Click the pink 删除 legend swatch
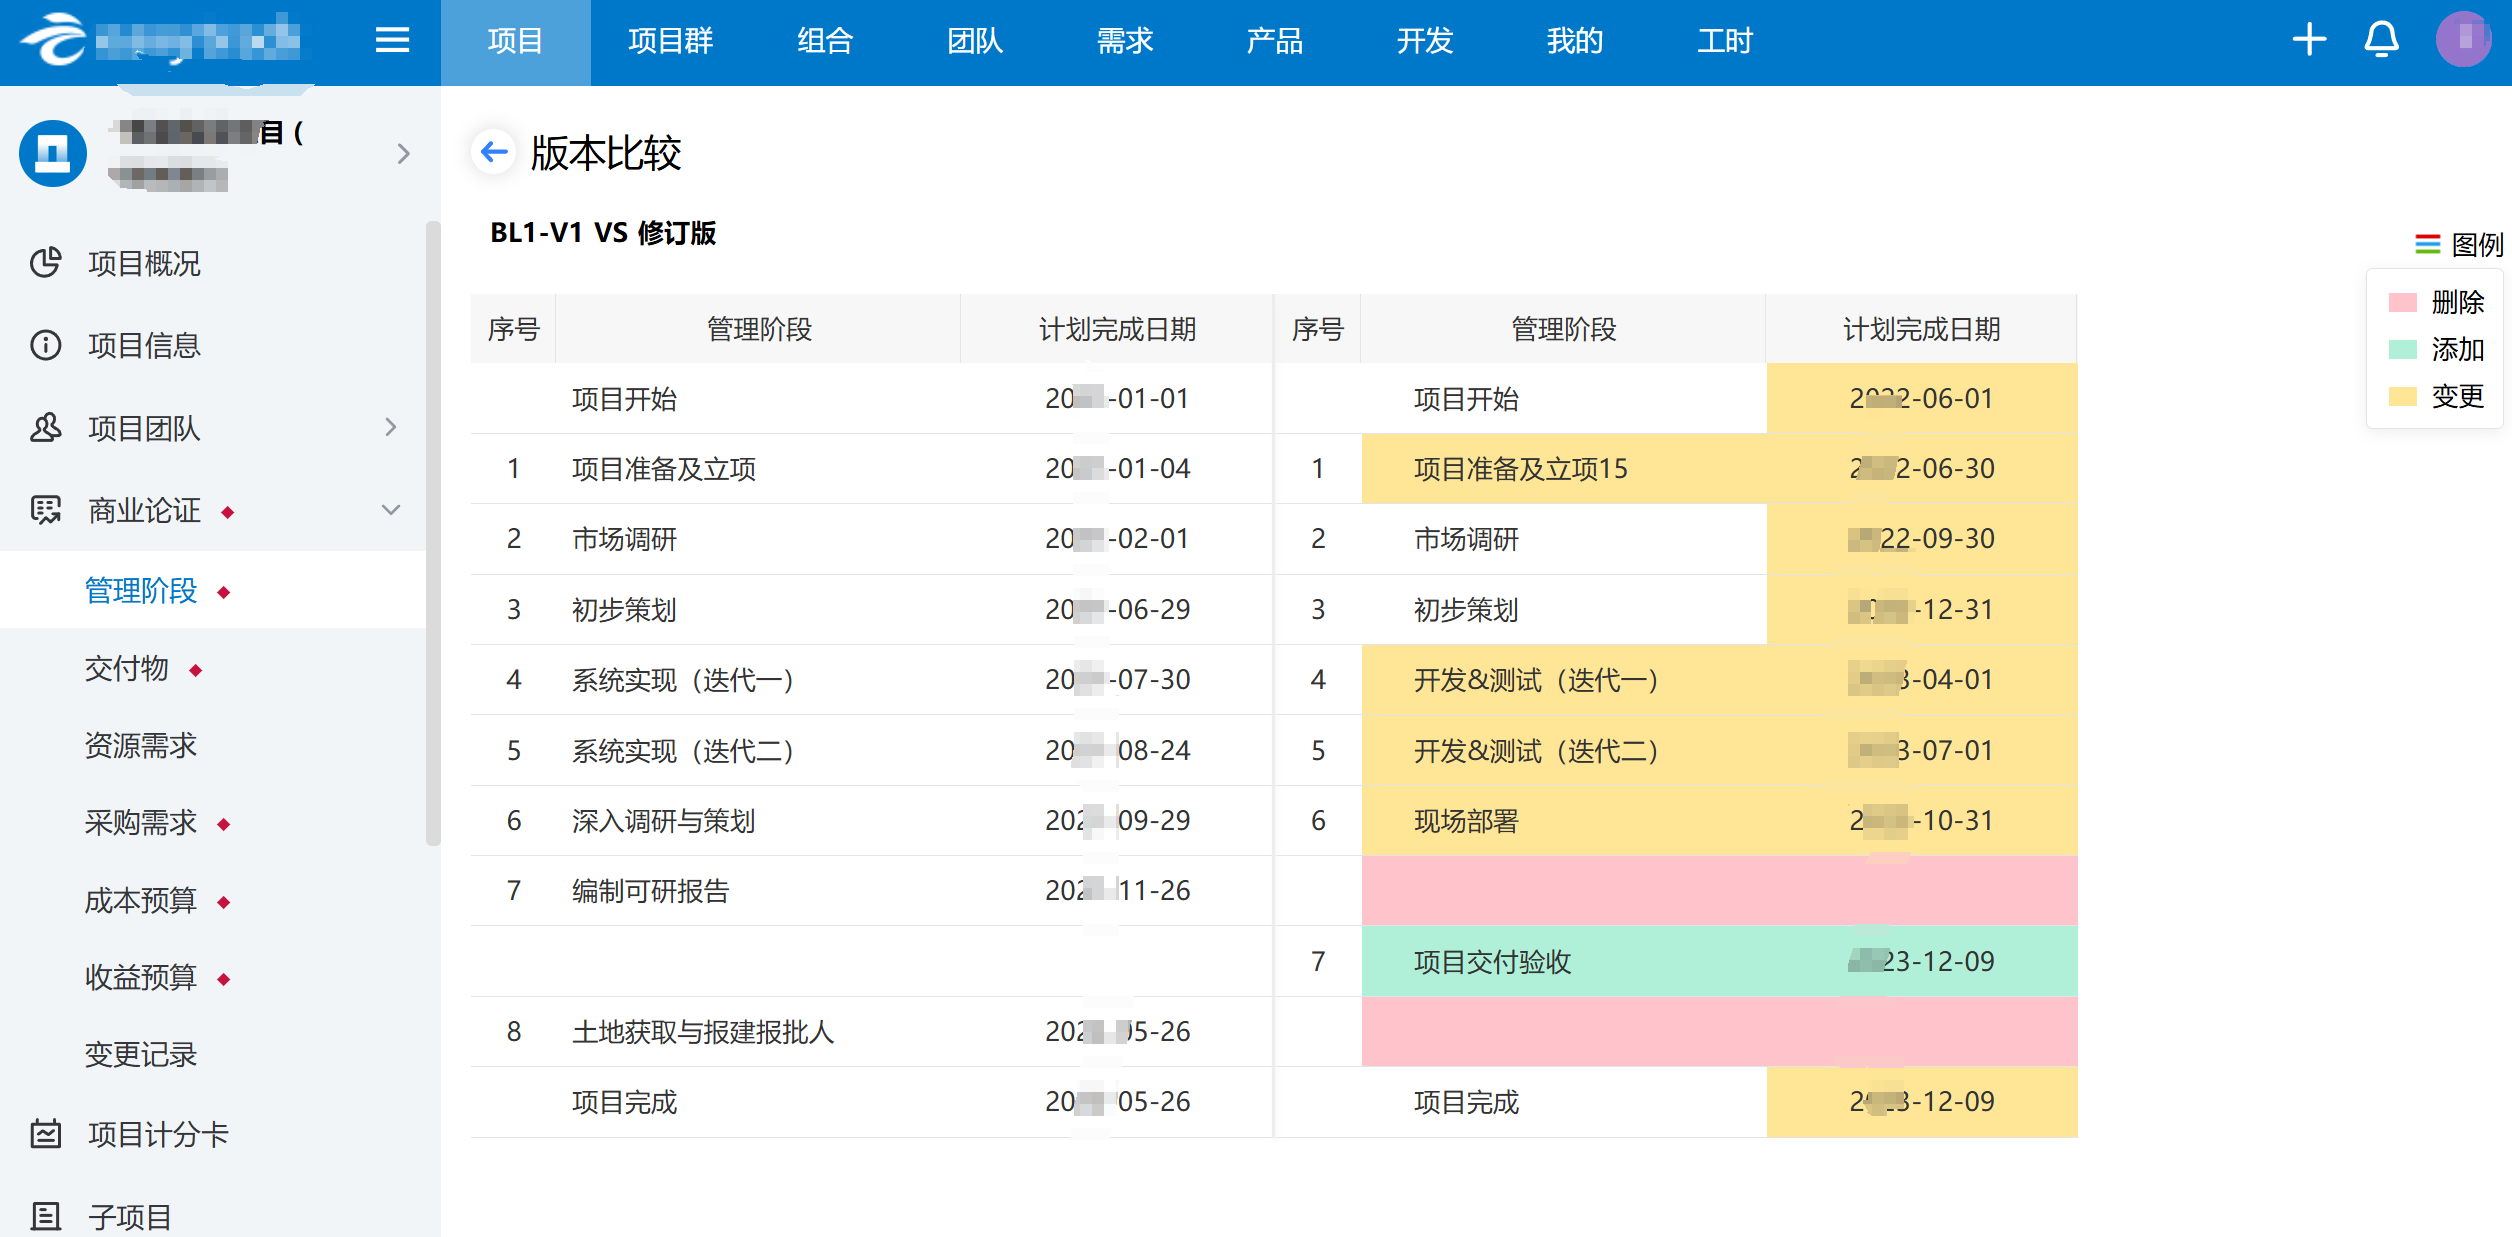2512x1237 pixels. [x=2402, y=302]
